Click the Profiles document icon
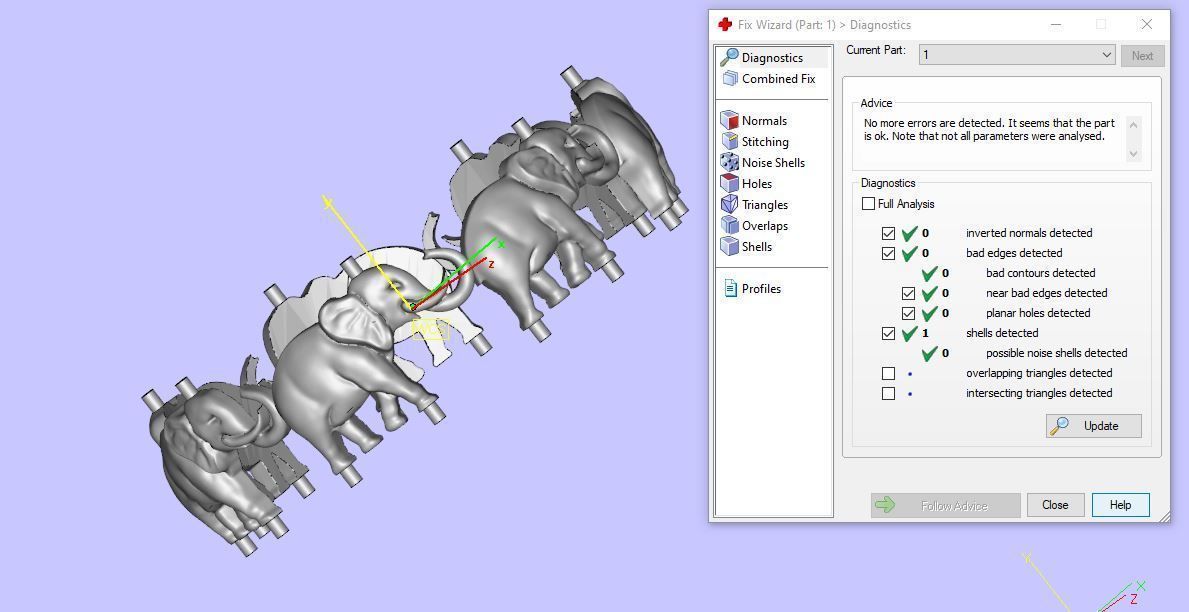The image size is (1189, 612). (x=730, y=288)
